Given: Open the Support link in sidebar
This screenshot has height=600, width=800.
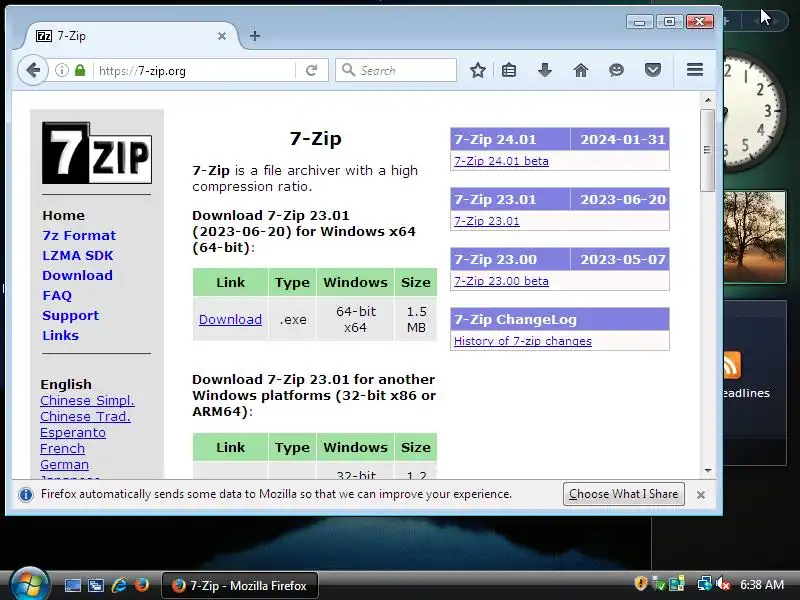Looking at the screenshot, I should (x=70, y=315).
